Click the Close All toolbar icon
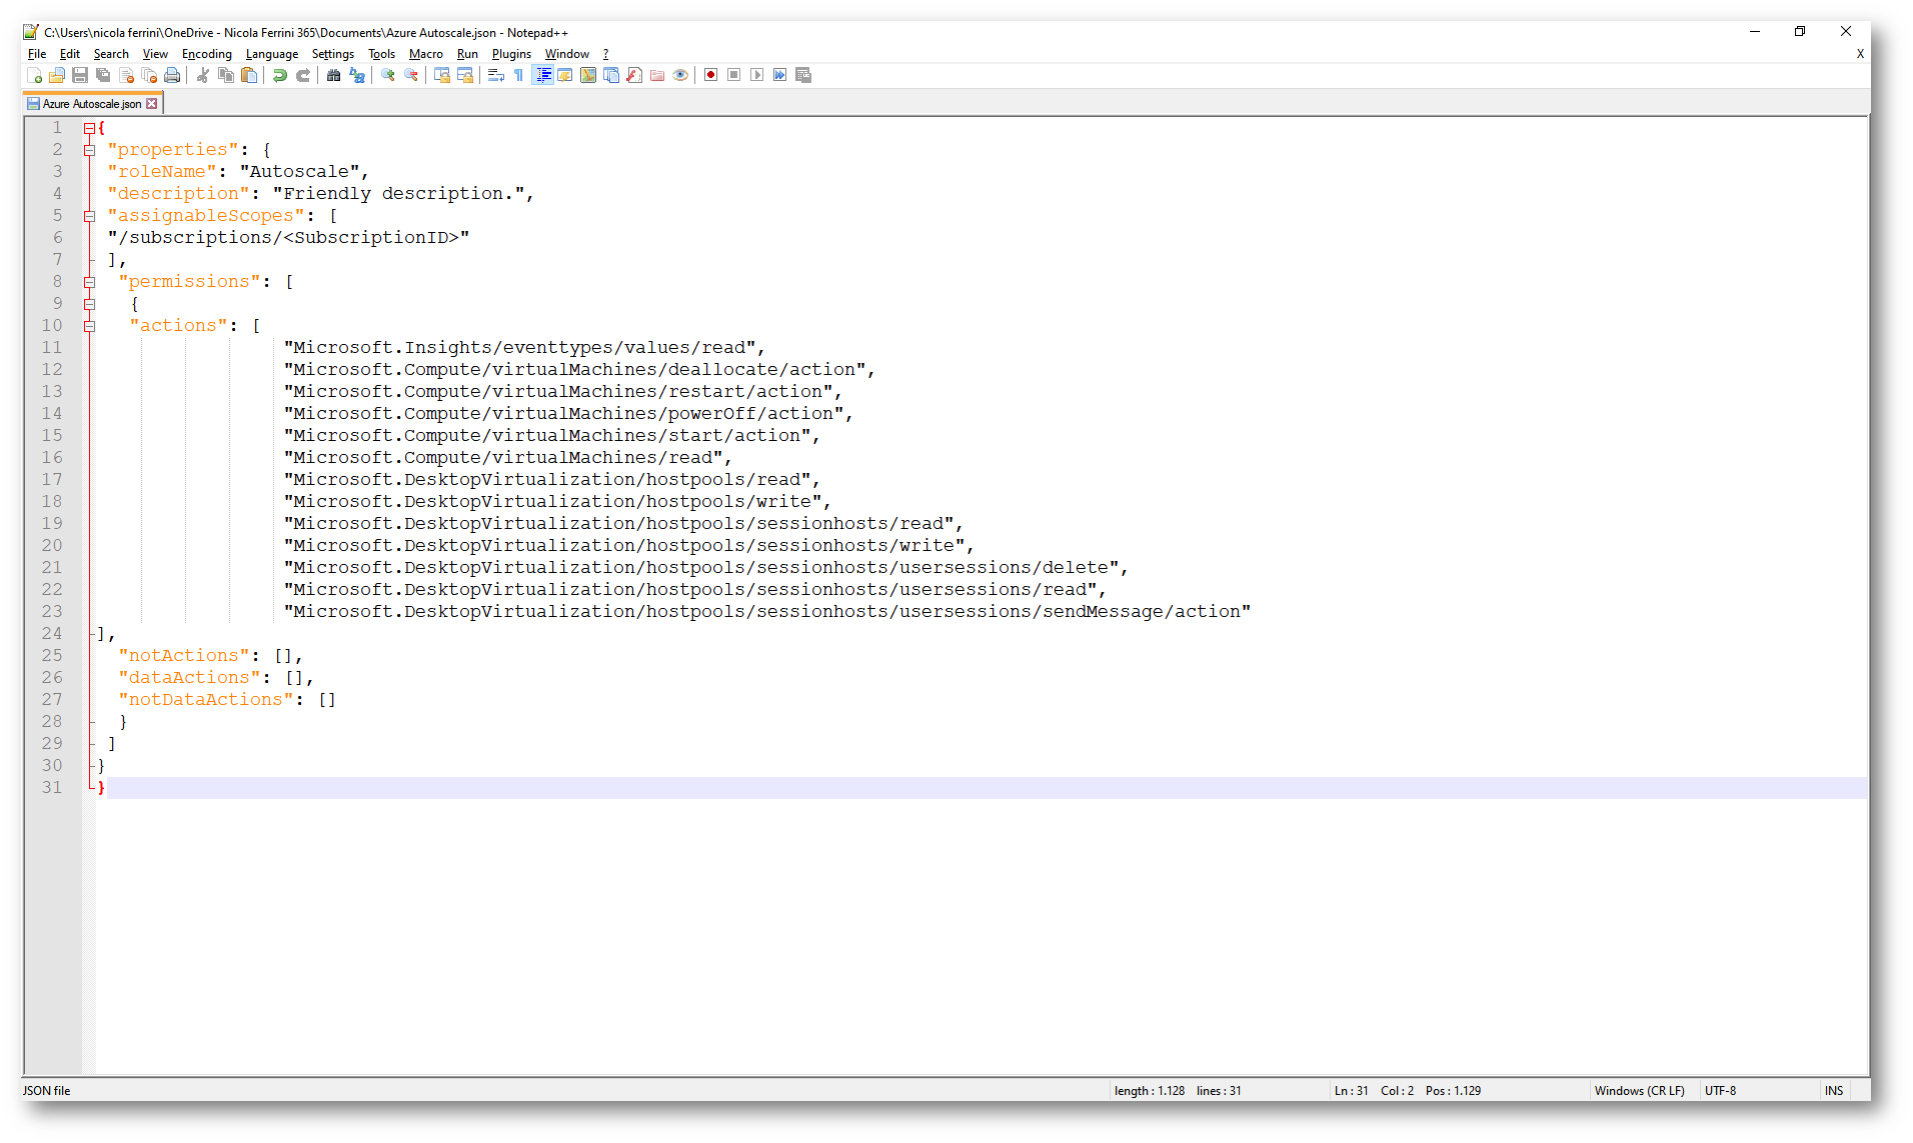This screenshot has width=1913, height=1143. pyautogui.click(x=149, y=75)
